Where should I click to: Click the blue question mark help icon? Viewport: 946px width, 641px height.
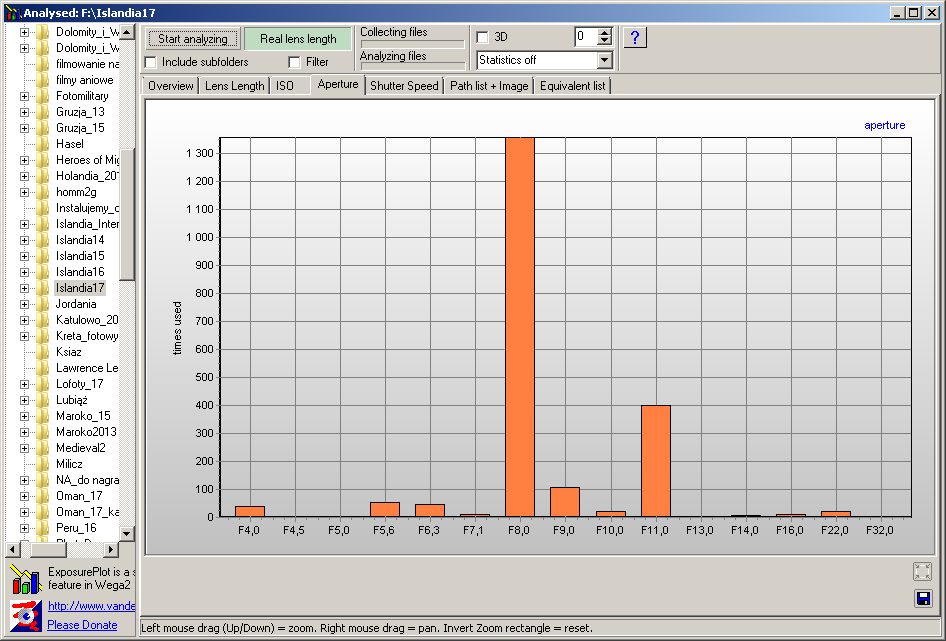click(635, 38)
